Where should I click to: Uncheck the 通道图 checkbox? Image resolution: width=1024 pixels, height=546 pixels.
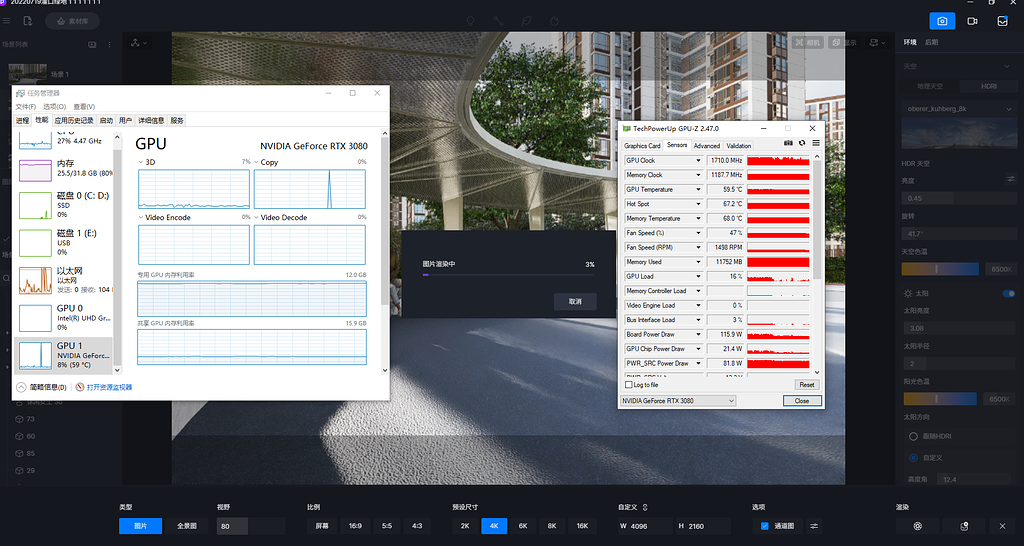(x=765, y=526)
